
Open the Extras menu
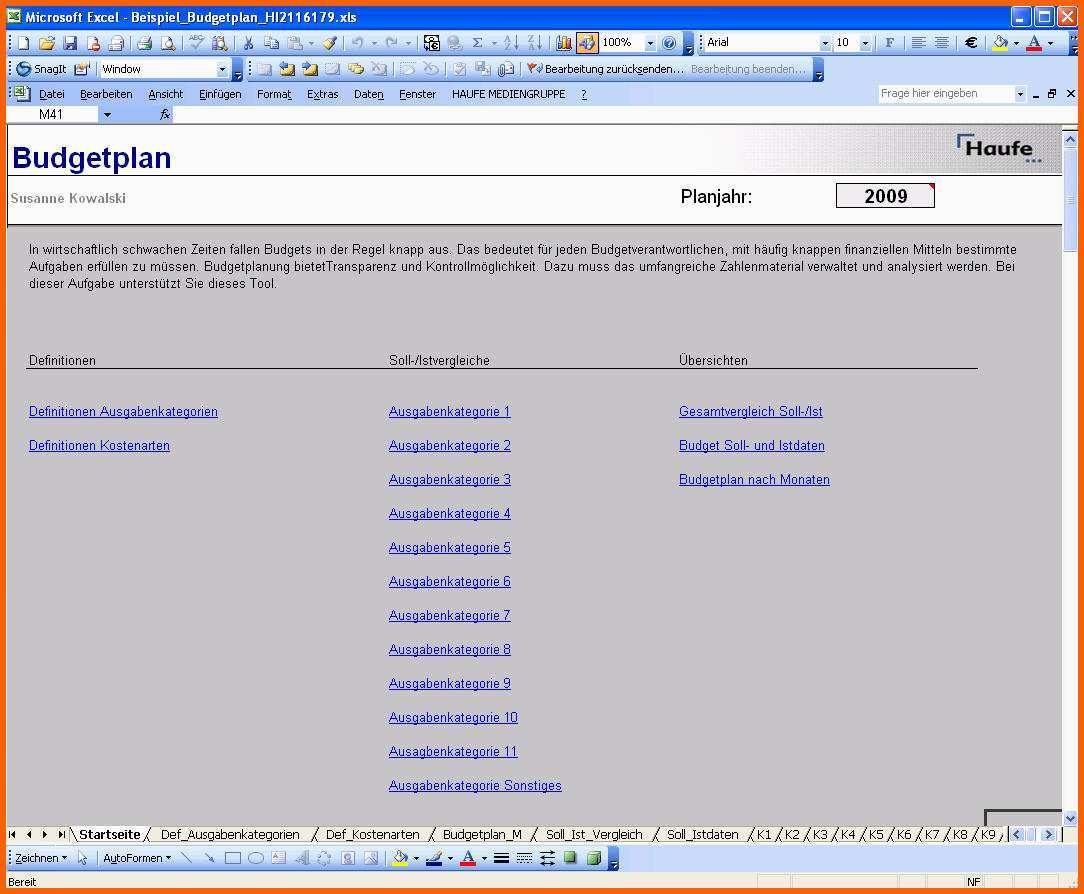coord(322,94)
